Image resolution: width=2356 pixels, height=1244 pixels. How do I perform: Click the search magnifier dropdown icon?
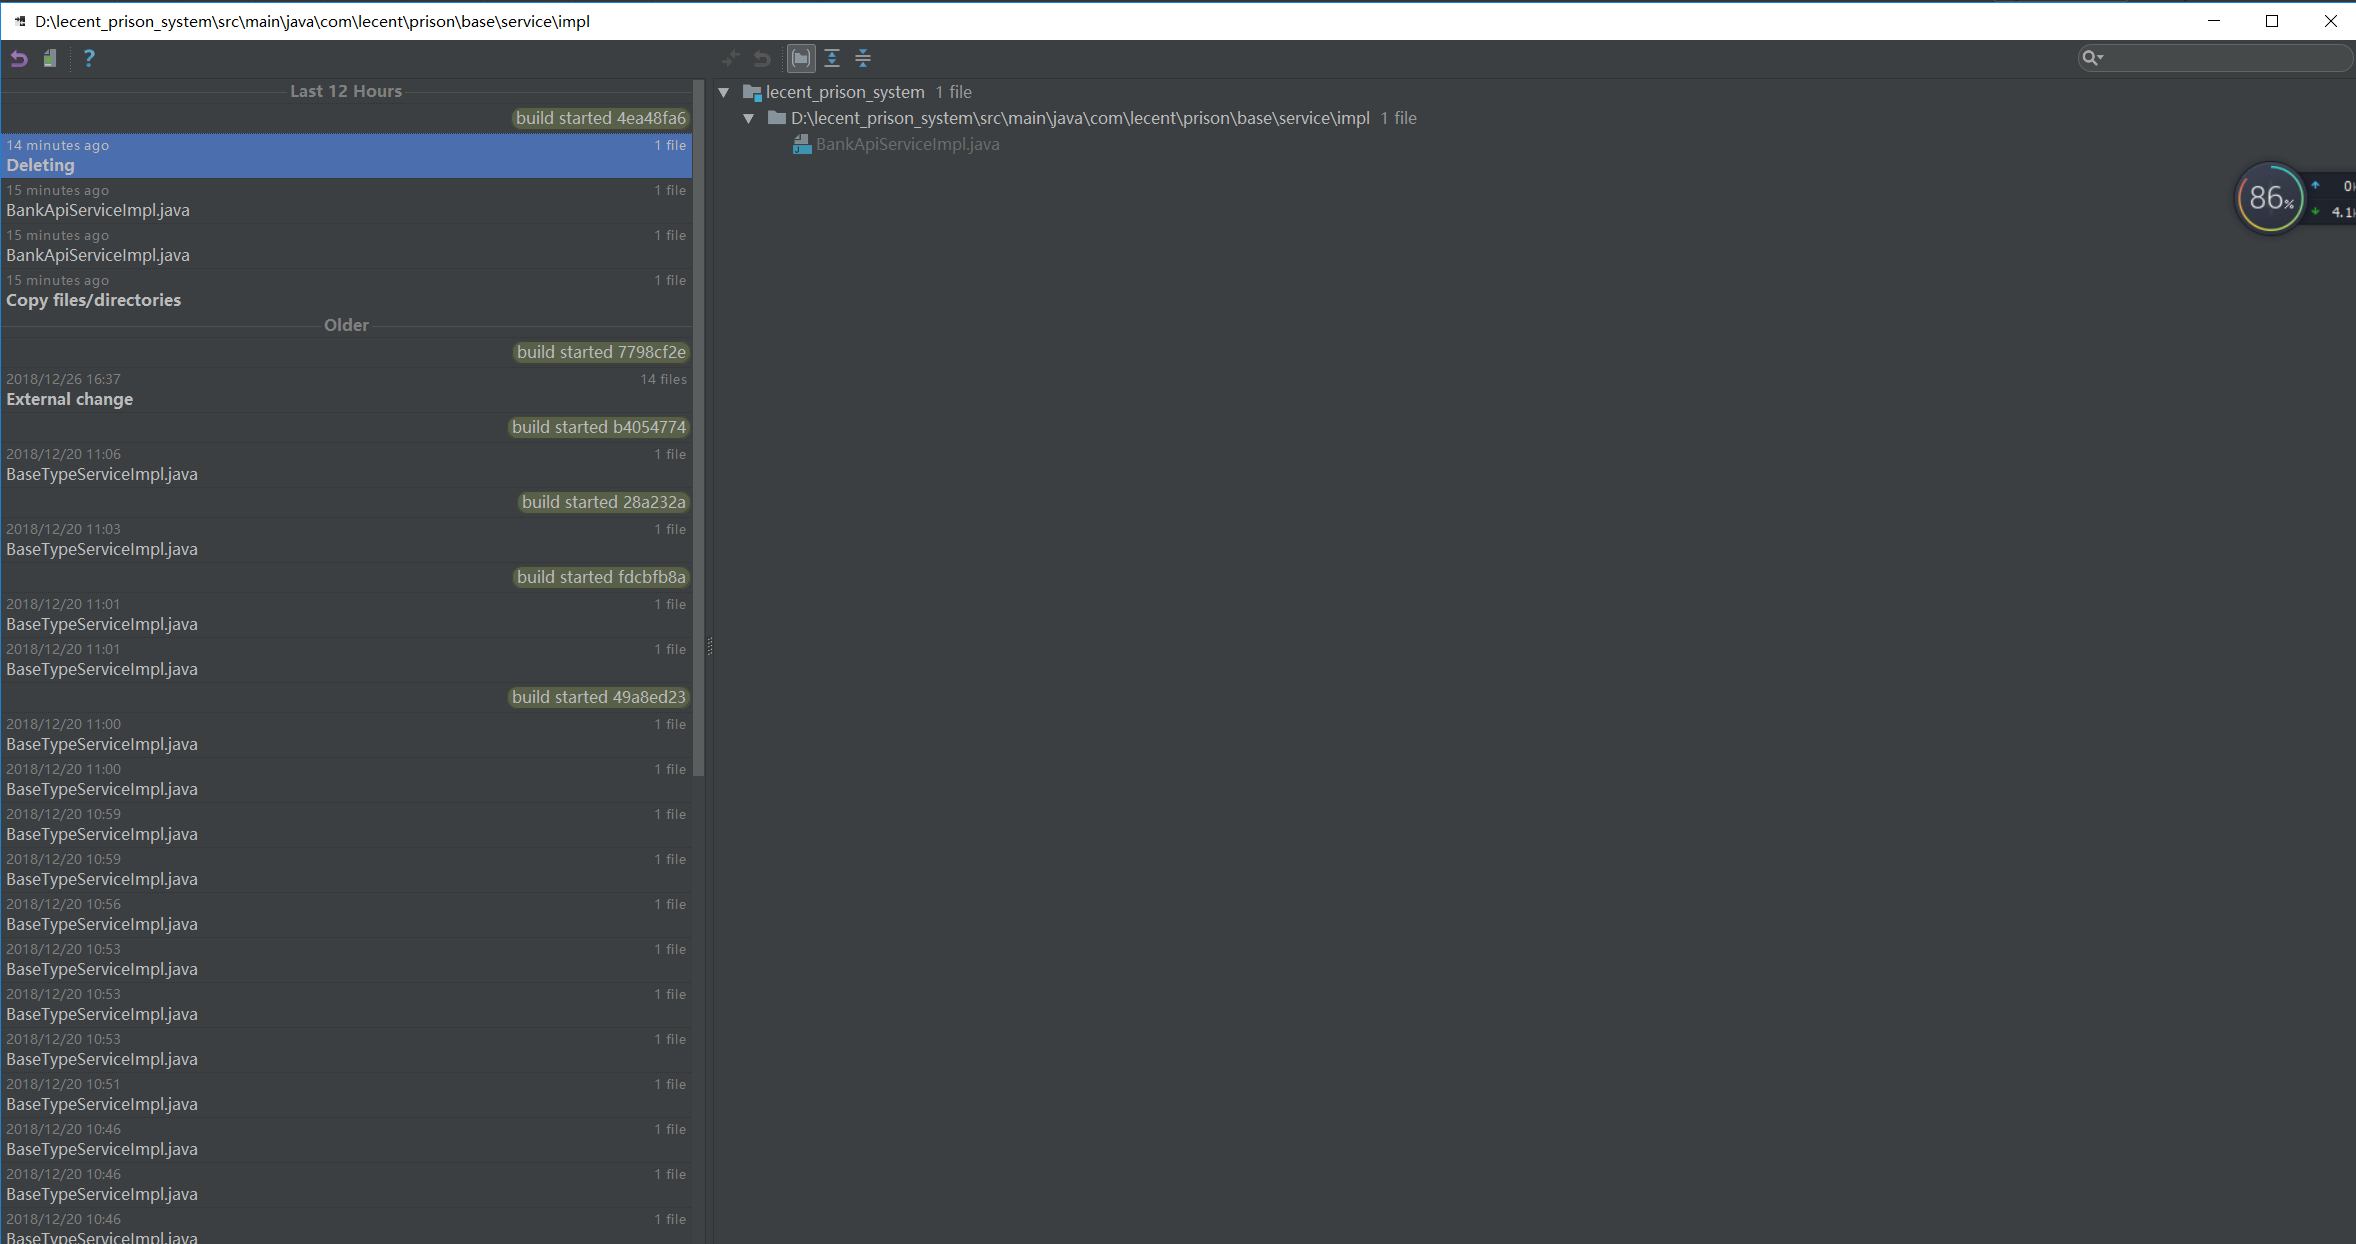point(2092,58)
